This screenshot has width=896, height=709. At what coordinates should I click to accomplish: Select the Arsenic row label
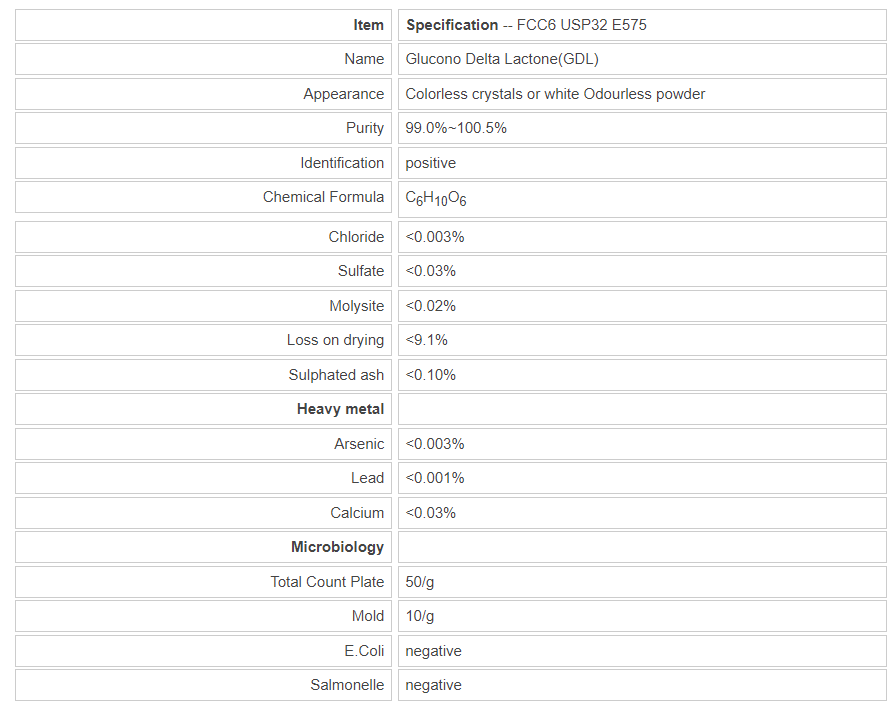coord(359,444)
